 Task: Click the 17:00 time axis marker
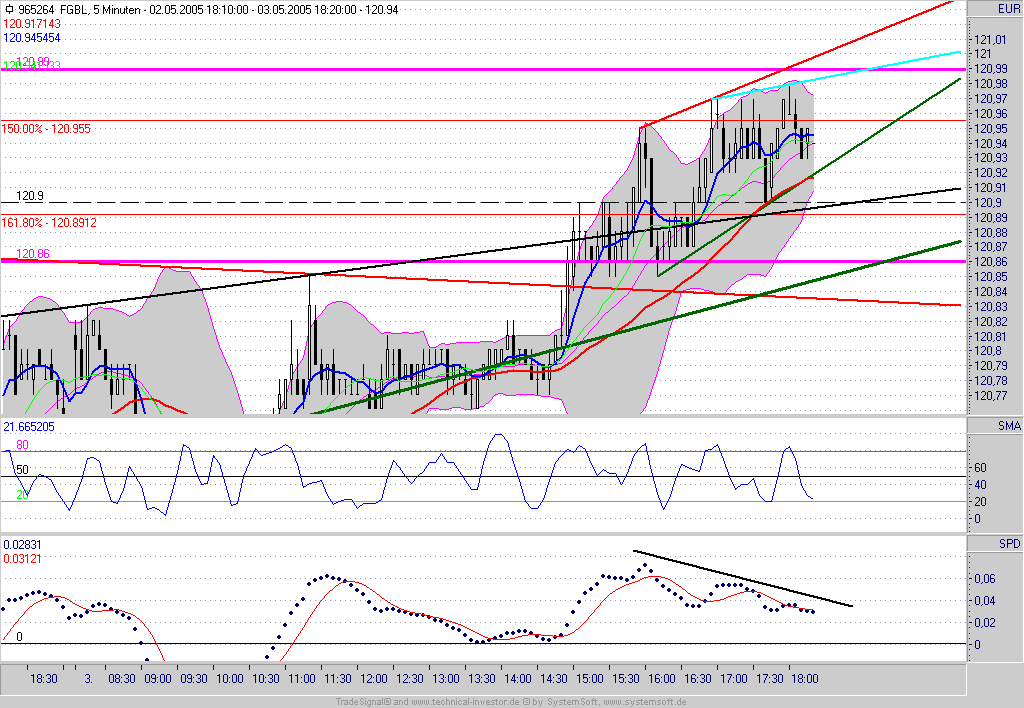tap(733, 679)
